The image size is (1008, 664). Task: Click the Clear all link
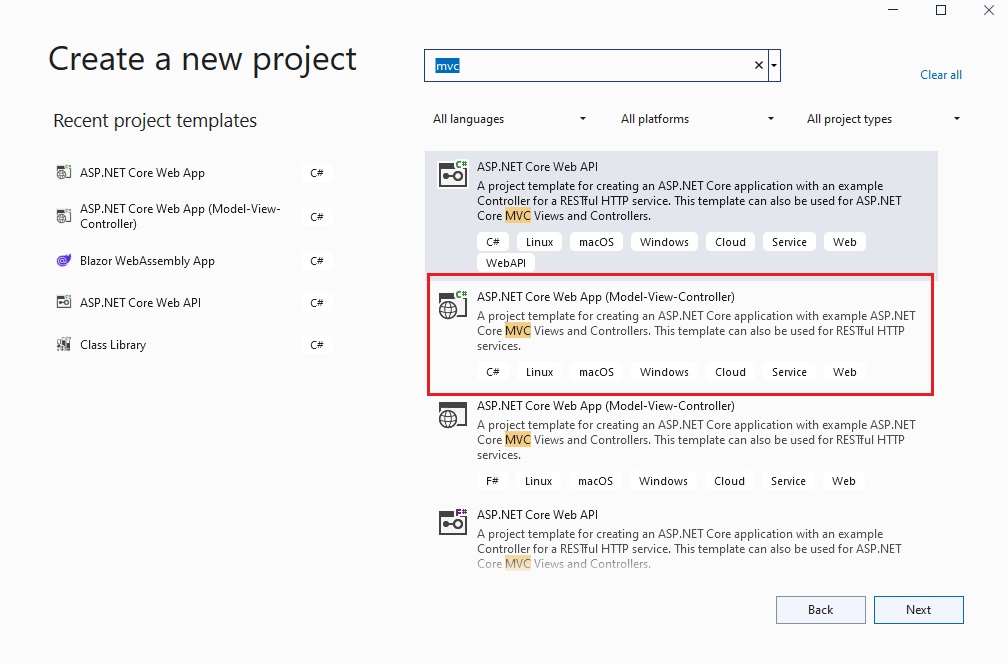[x=940, y=75]
